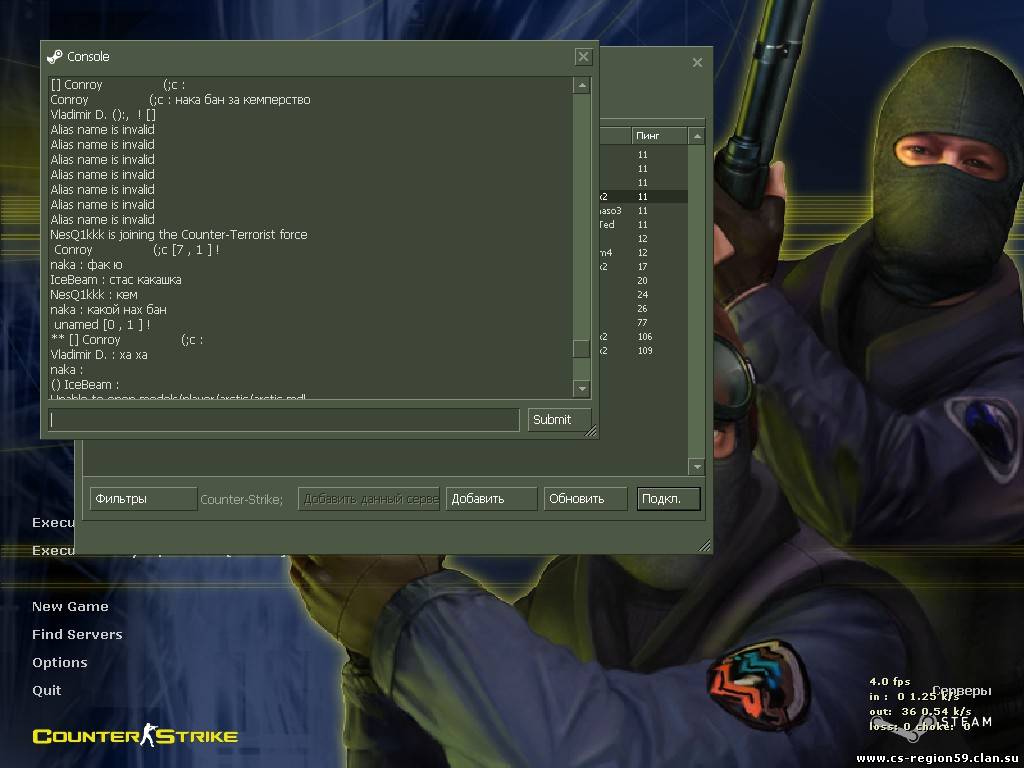This screenshot has width=1024, height=768.
Task: Click the Counter-Strike filter label text
Action: point(242,500)
